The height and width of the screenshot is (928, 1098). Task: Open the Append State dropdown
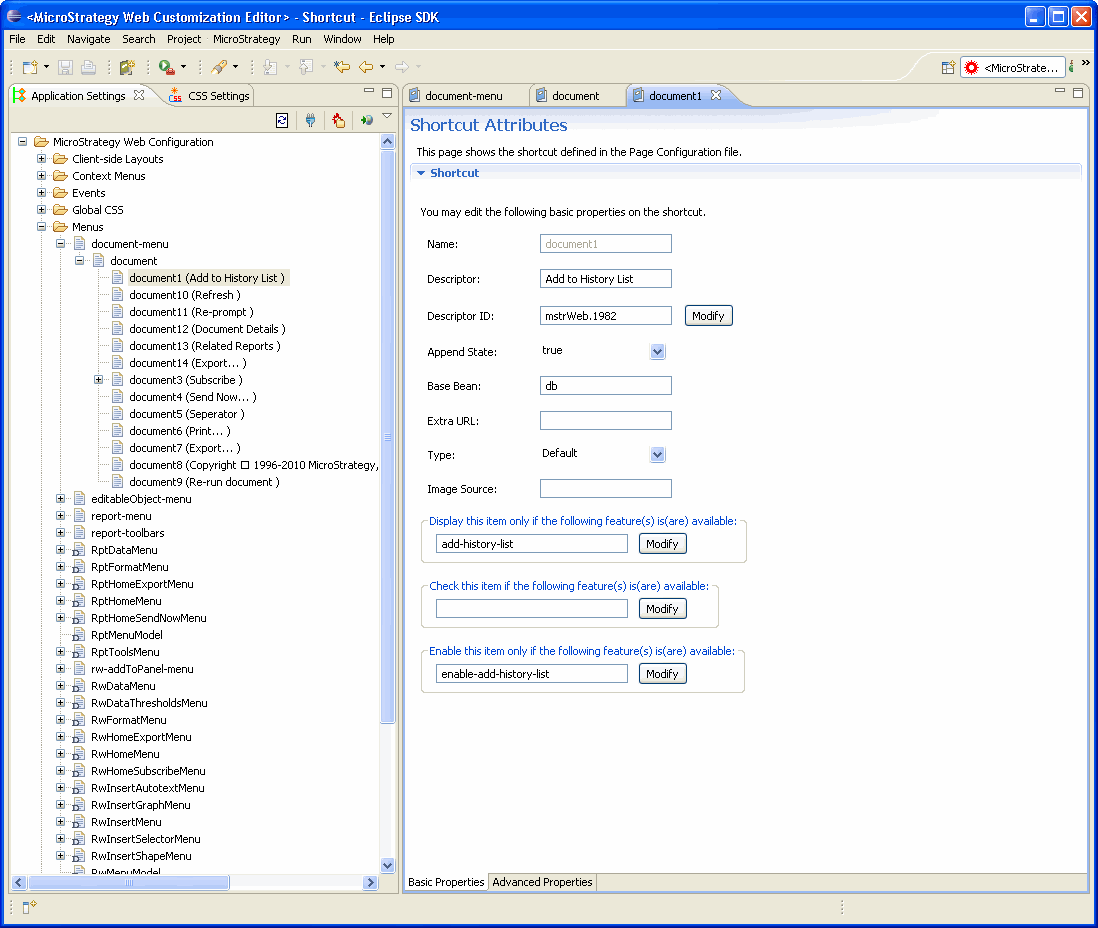[x=657, y=352]
